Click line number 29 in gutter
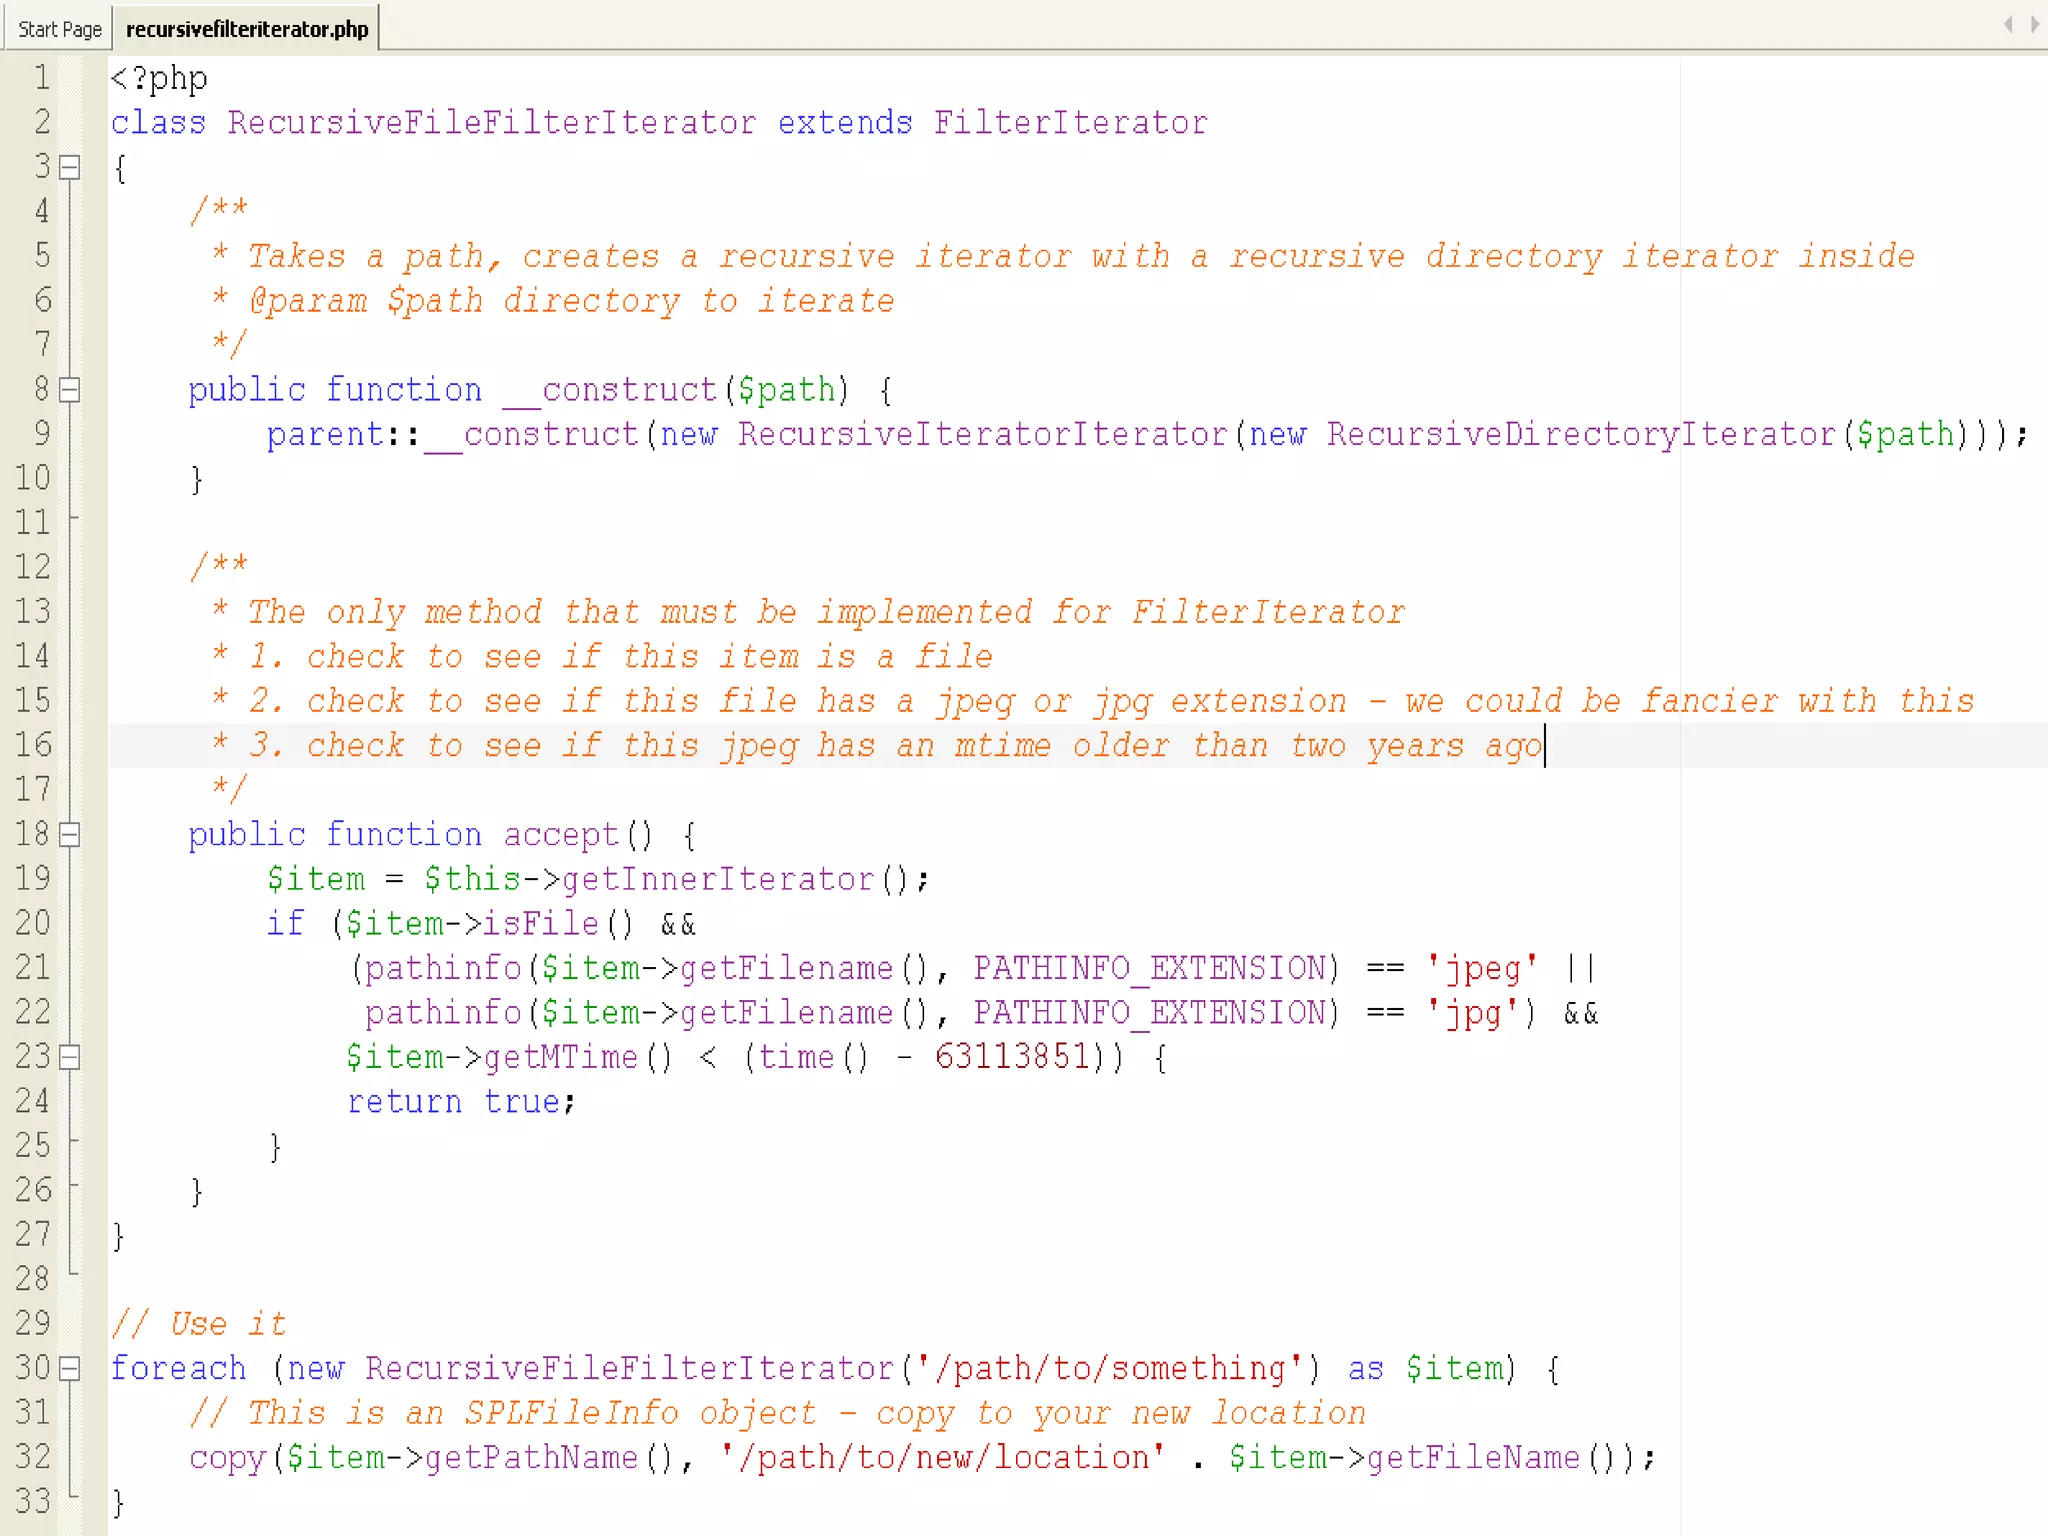Viewport: 2048px width, 1536px height. pyautogui.click(x=33, y=1323)
